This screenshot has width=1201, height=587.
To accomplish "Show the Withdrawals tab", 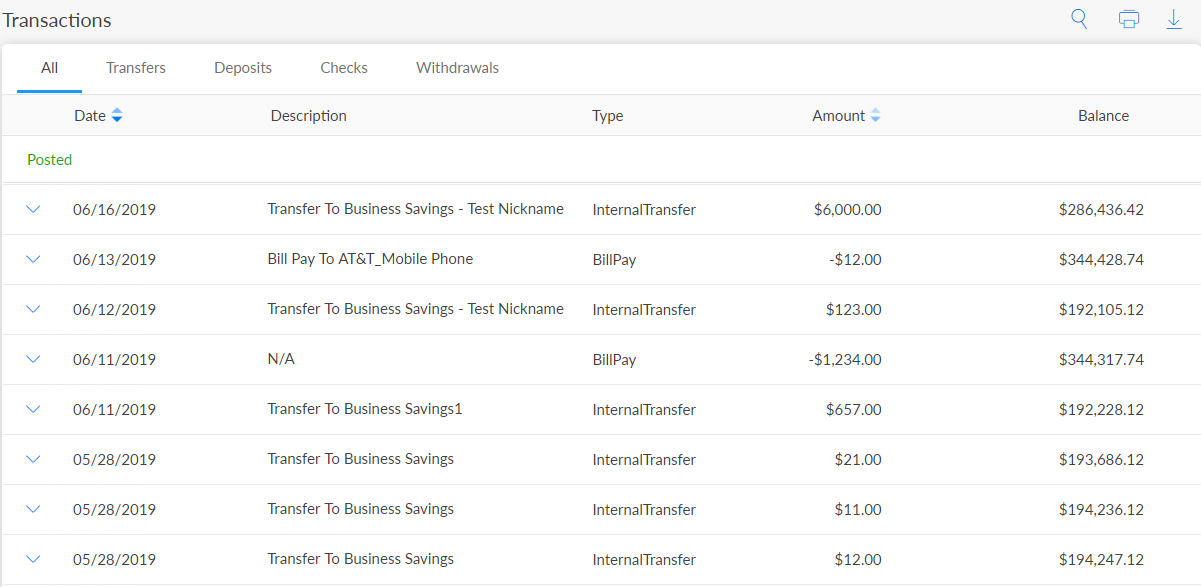I will 457,68.
